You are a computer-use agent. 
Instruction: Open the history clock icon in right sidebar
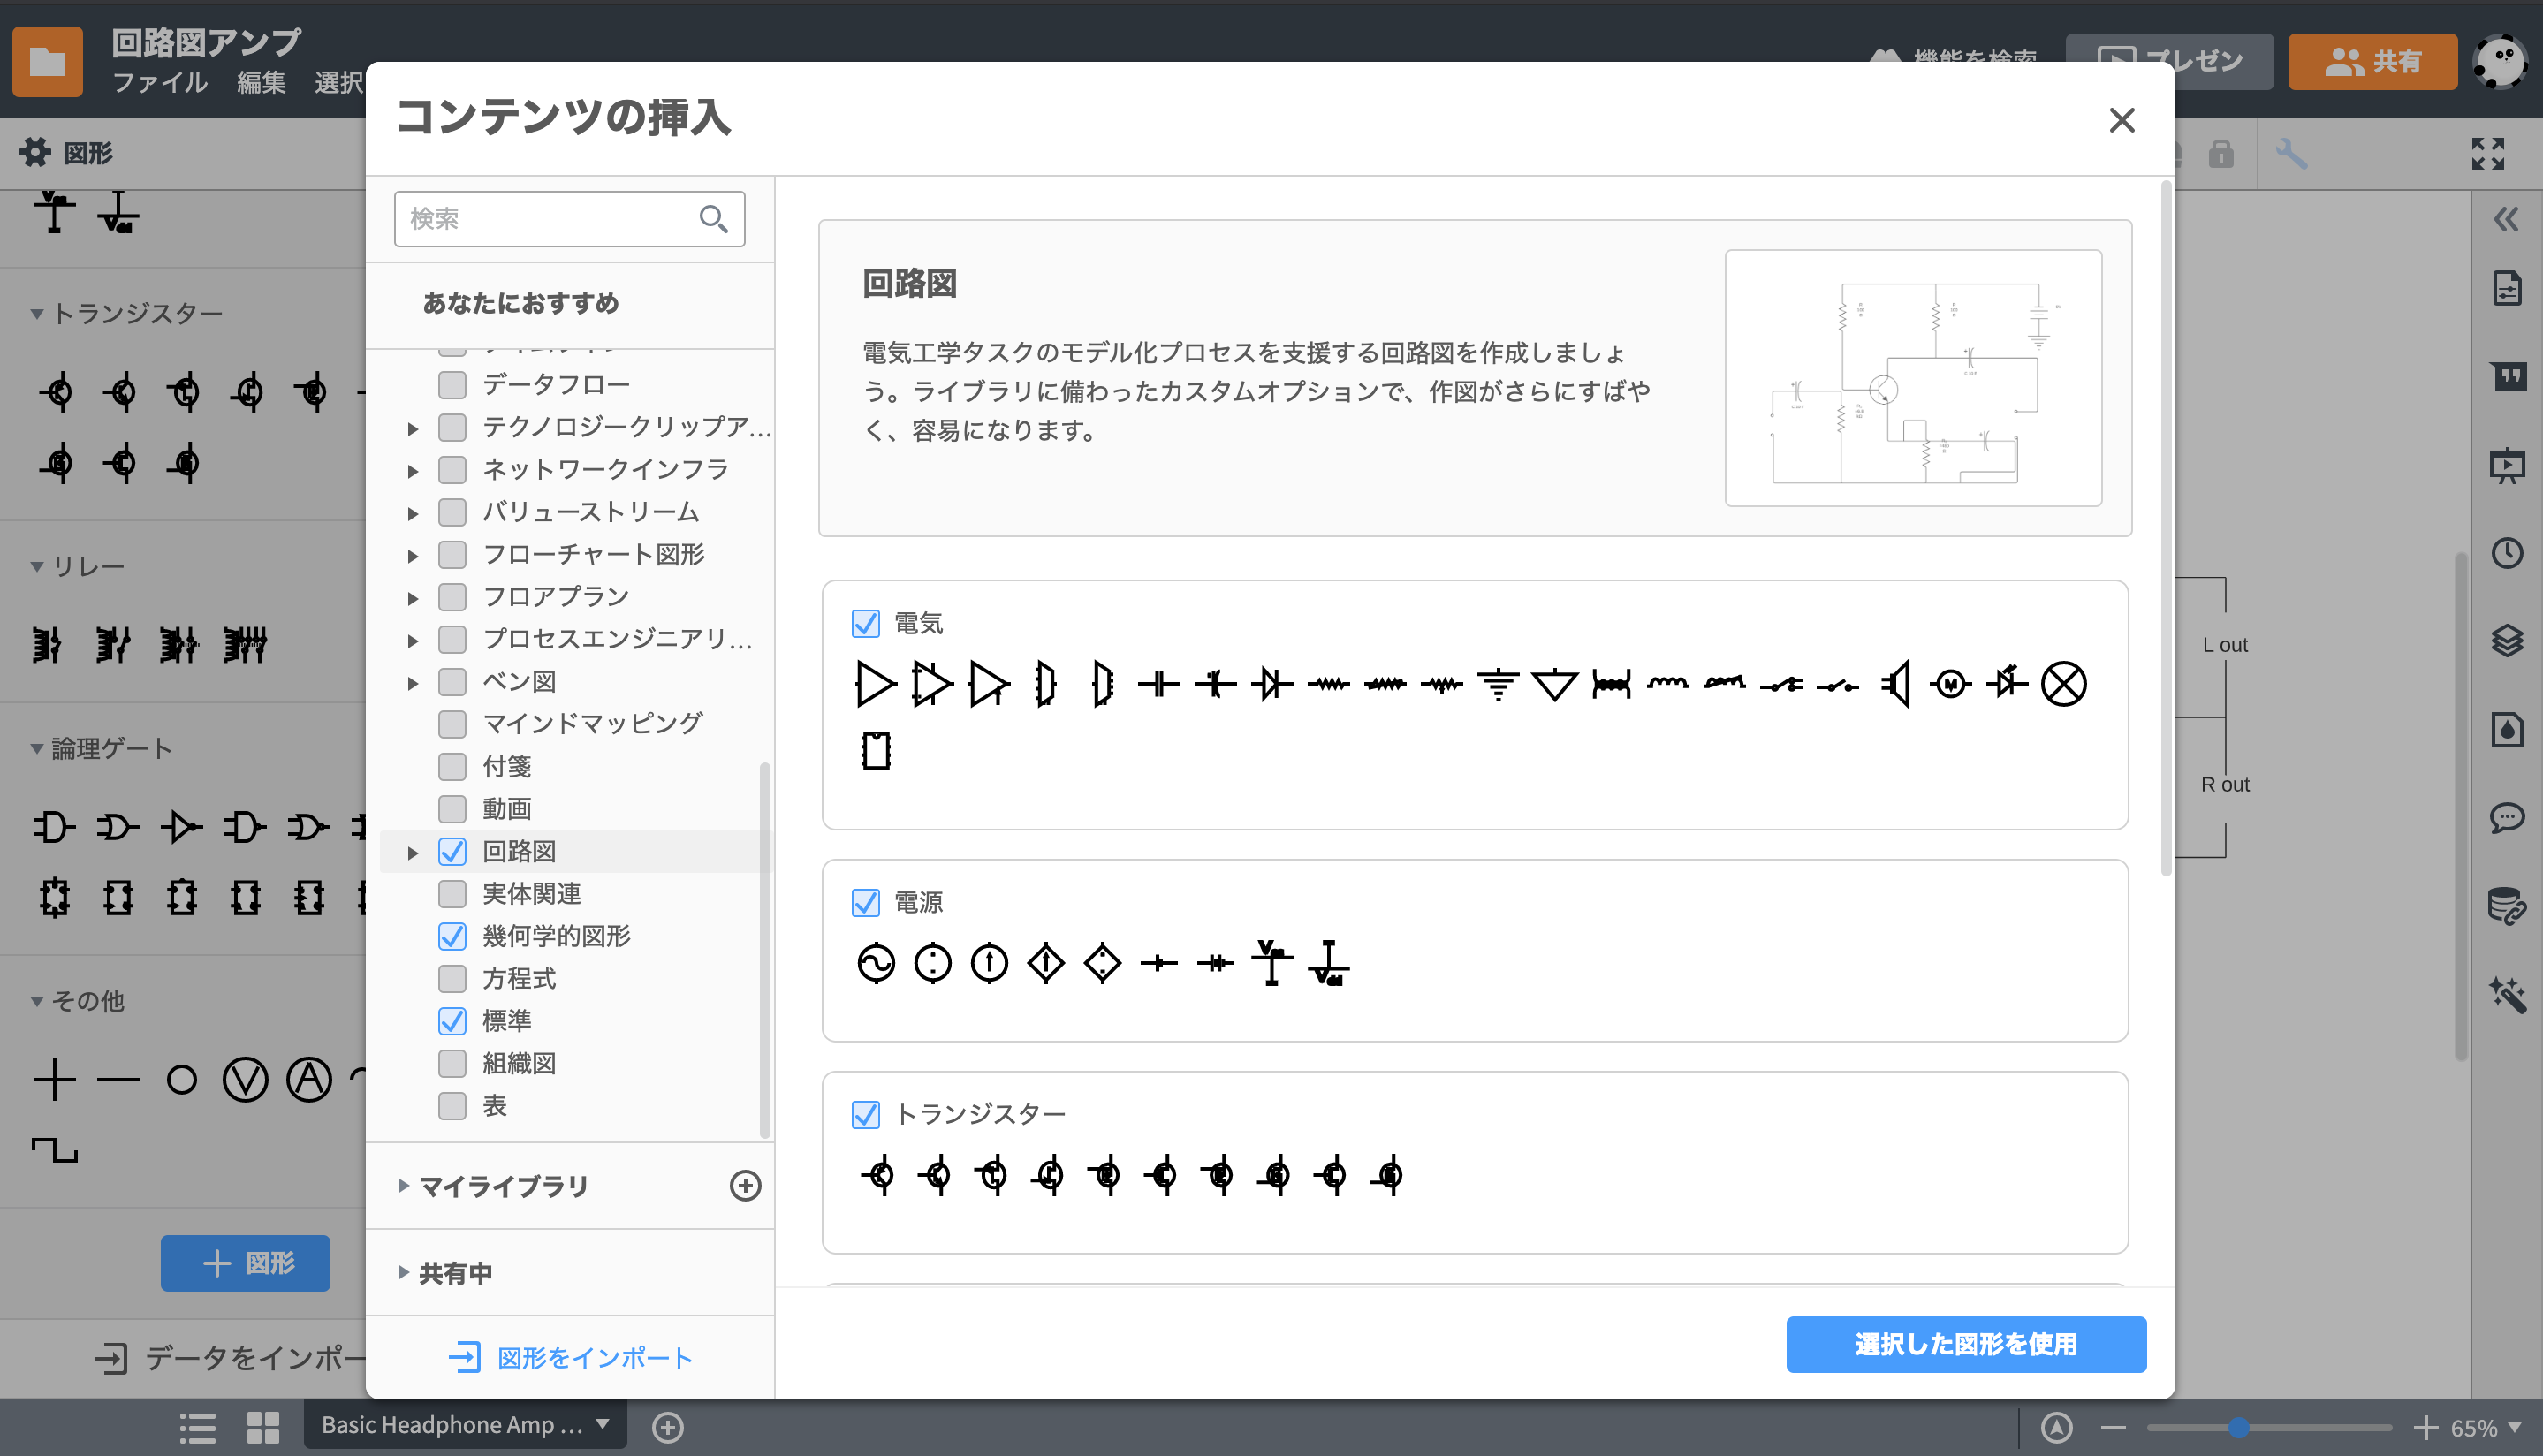pyautogui.click(x=2506, y=553)
